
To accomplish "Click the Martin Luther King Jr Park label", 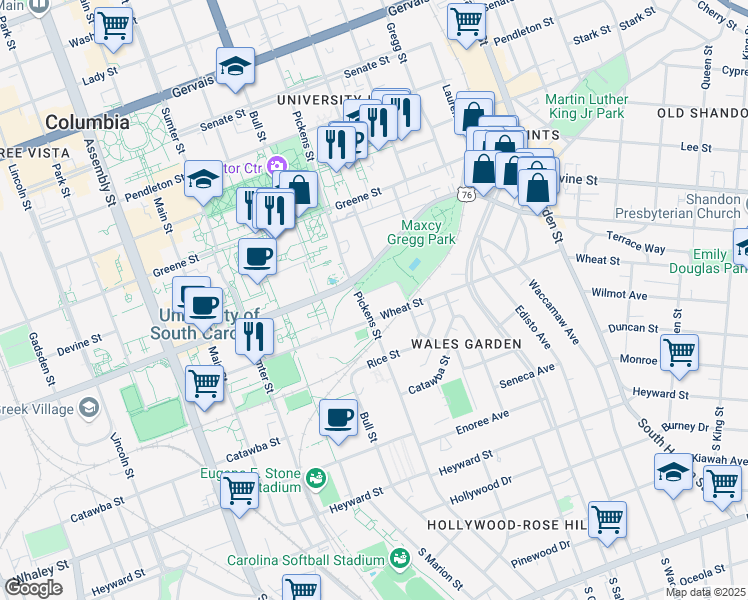I will pos(587,106).
